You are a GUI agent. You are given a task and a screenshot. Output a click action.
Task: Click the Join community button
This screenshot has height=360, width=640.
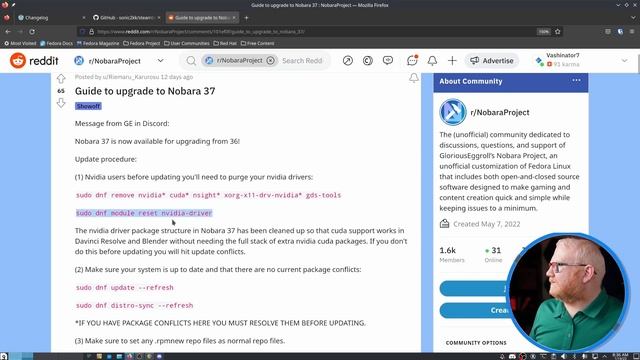click(474, 289)
